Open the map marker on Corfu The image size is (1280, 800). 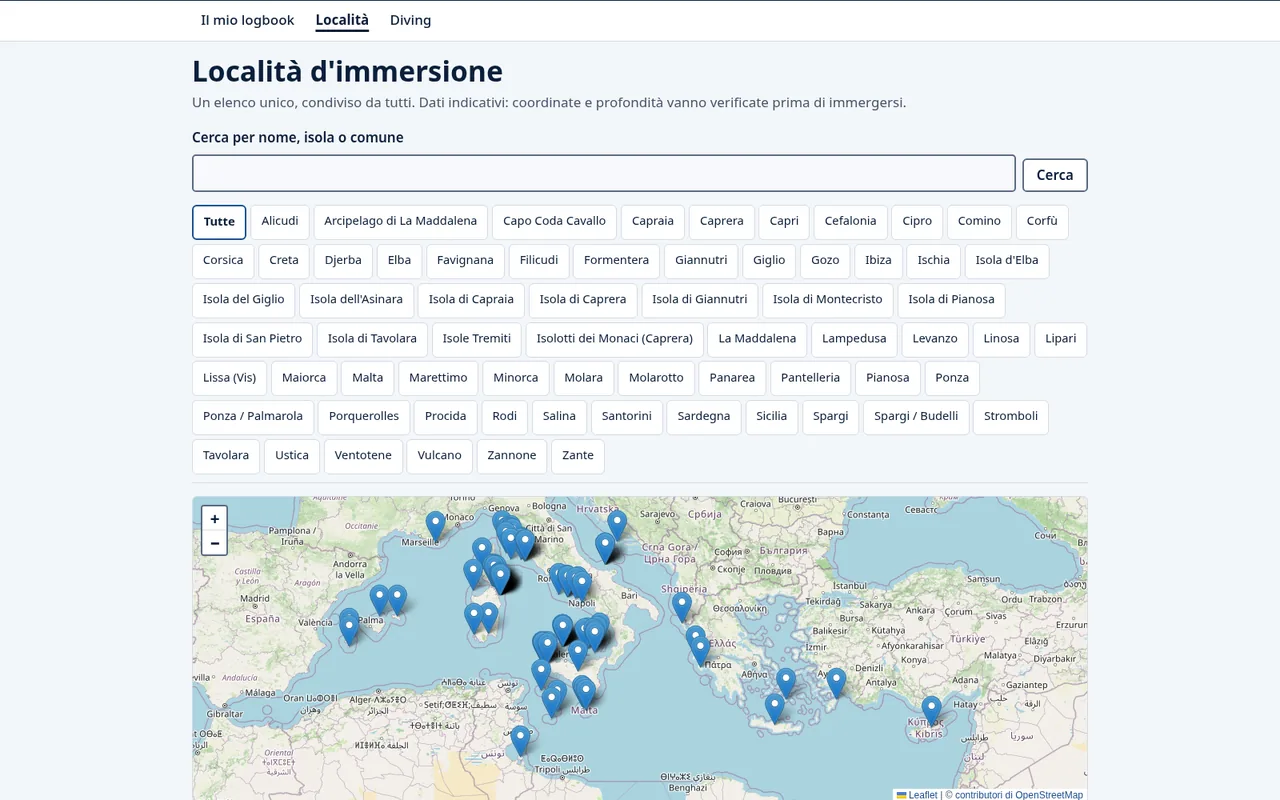tap(682, 606)
